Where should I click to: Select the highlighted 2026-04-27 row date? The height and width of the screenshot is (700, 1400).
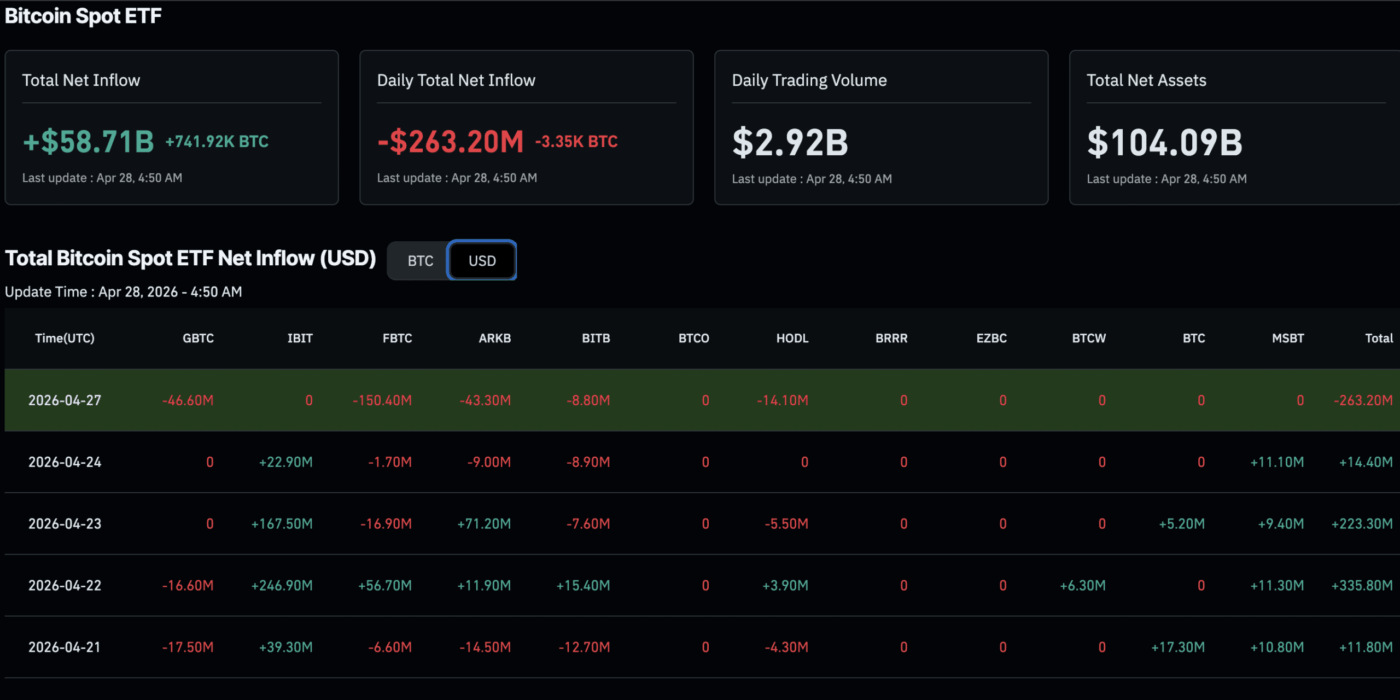point(65,400)
